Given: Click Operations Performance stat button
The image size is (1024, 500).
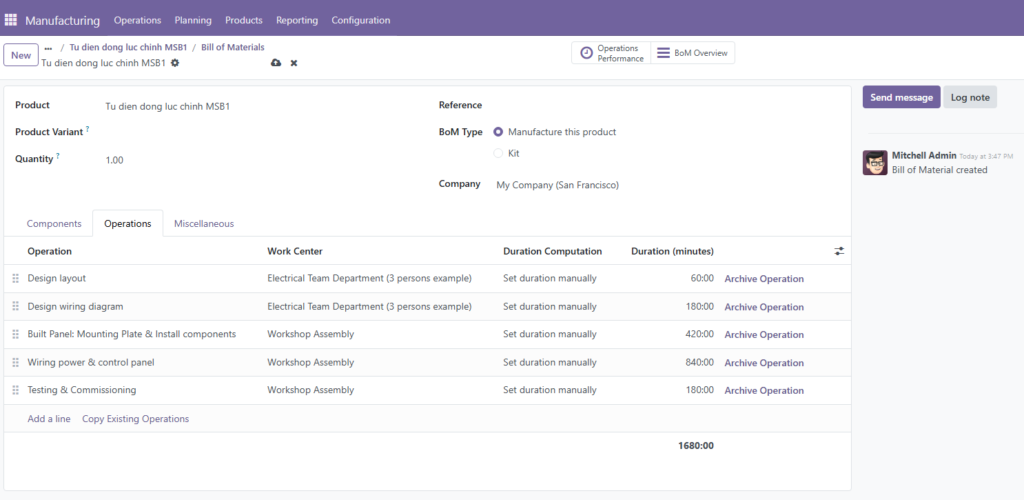Looking at the screenshot, I should click(611, 53).
